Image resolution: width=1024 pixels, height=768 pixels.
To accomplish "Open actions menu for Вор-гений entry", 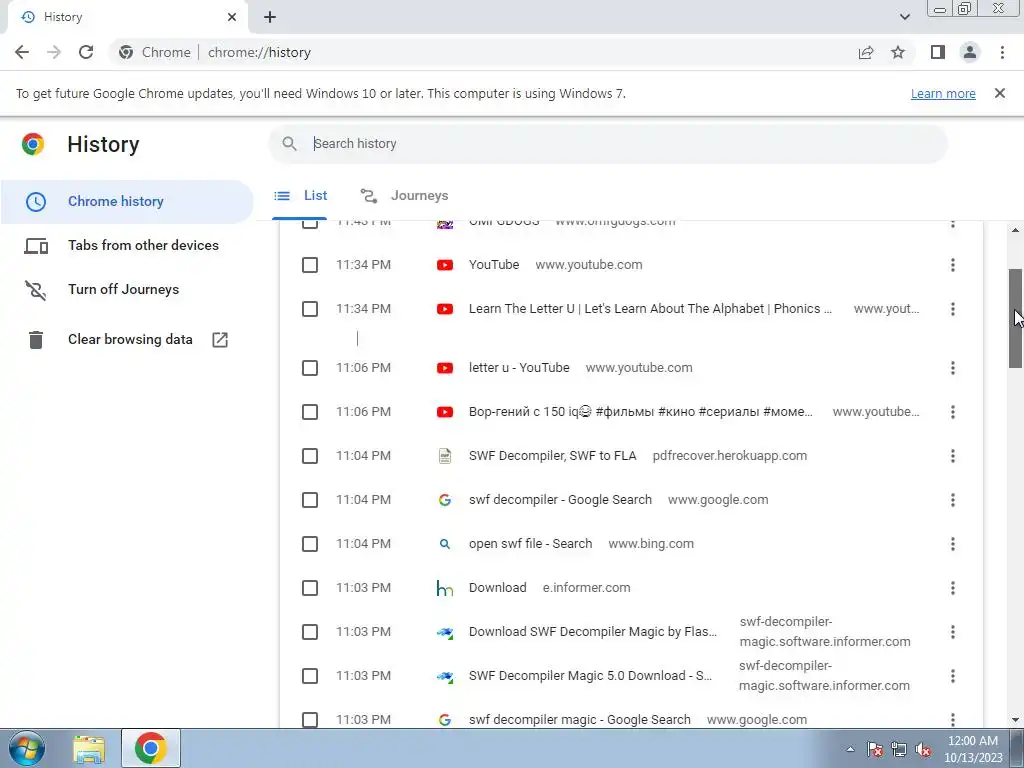I will click(953, 412).
